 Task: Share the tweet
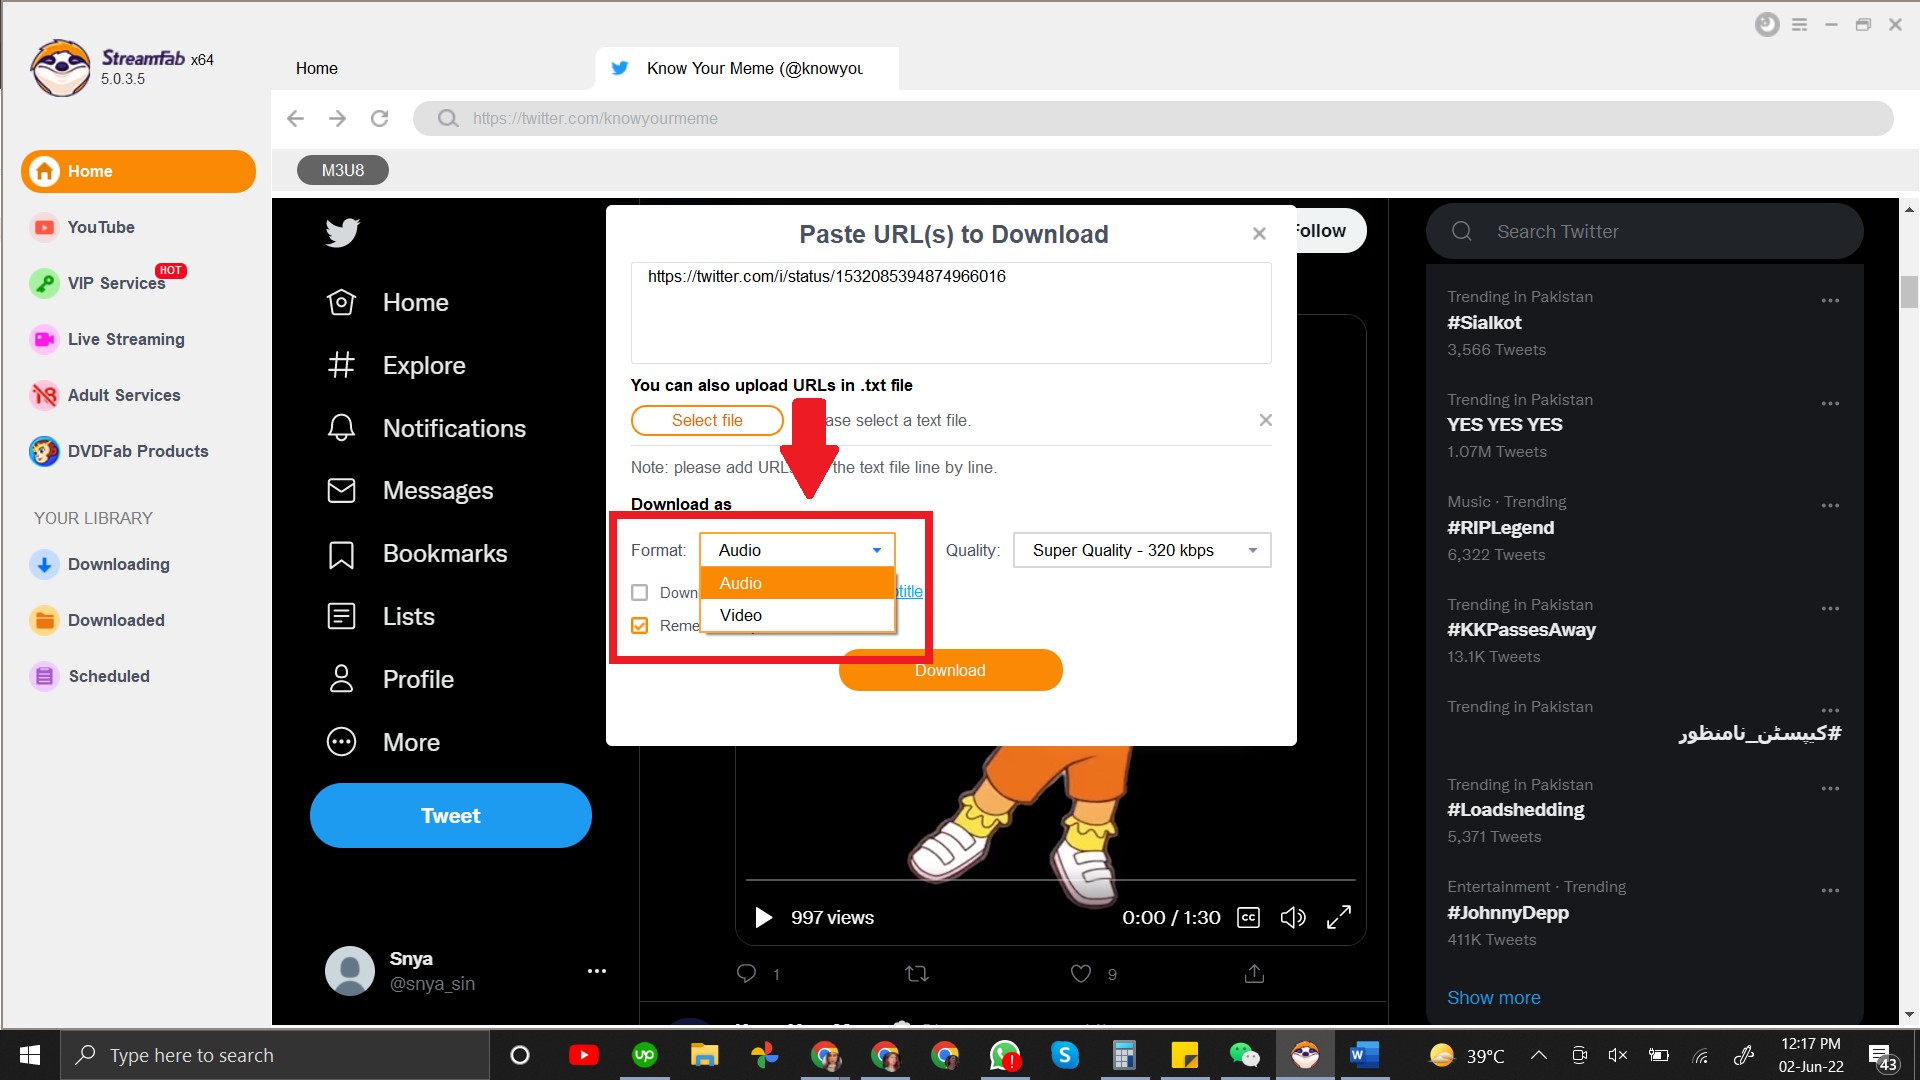click(x=1254, y=973)
